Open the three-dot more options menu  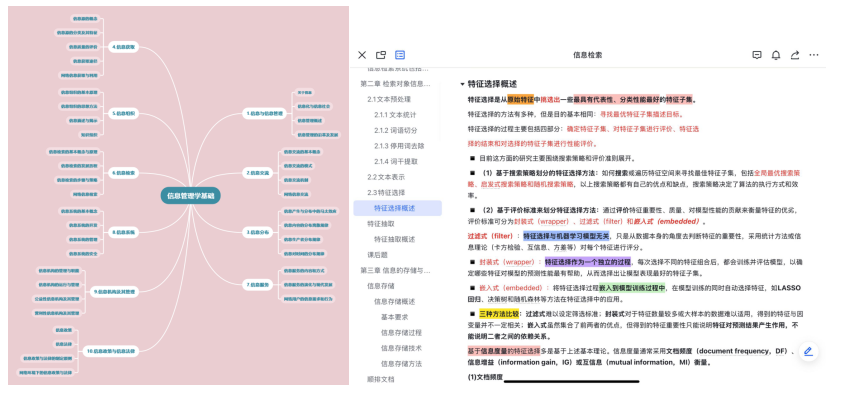click(x=813, y=55)
